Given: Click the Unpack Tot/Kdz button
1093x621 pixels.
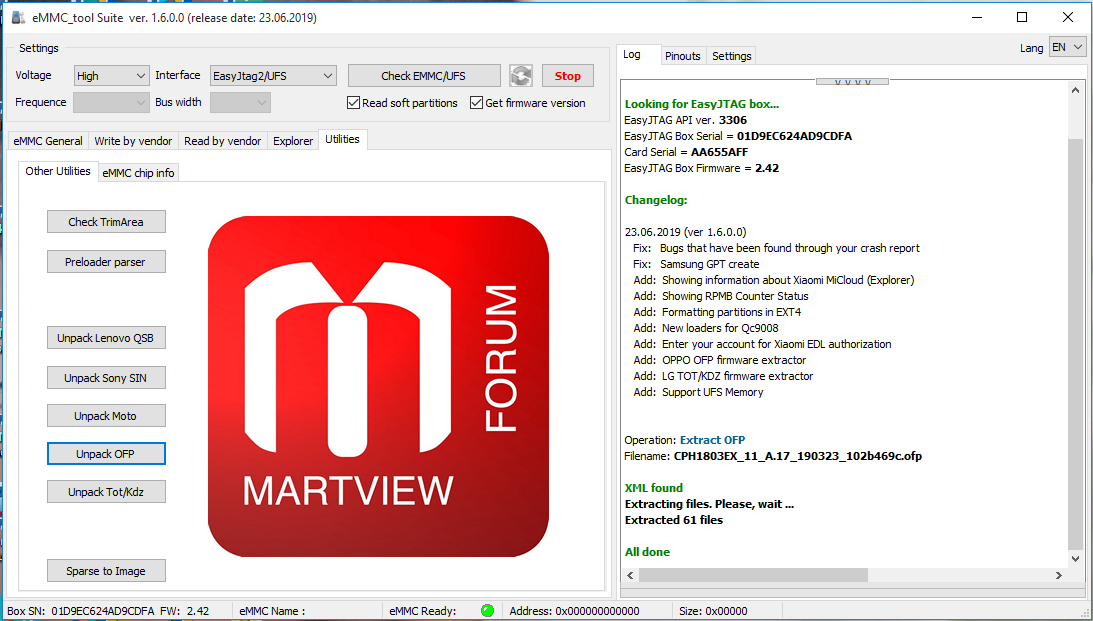Looking at the screenshot, I should tap(106, 492).
